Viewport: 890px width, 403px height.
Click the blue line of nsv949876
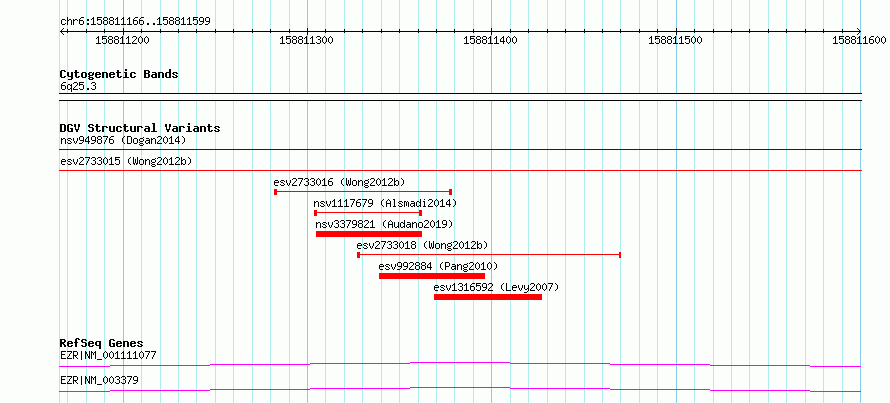[x=460, y=150]
